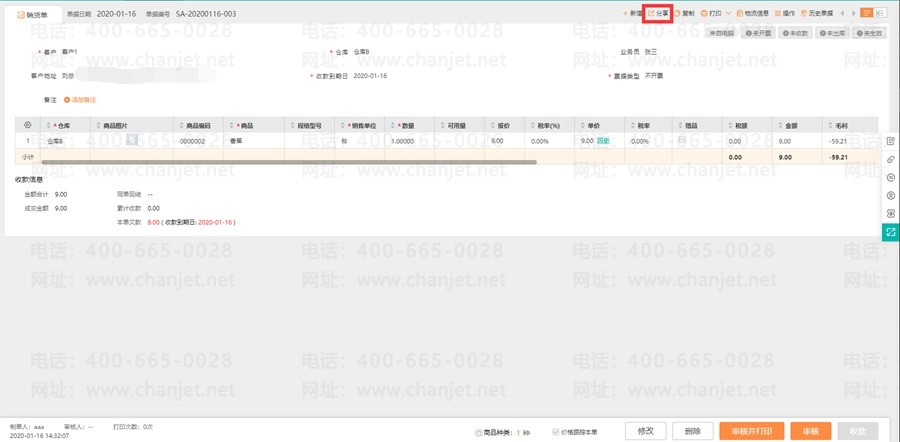Open 历史单据 (history documents)

click(816, 13)
